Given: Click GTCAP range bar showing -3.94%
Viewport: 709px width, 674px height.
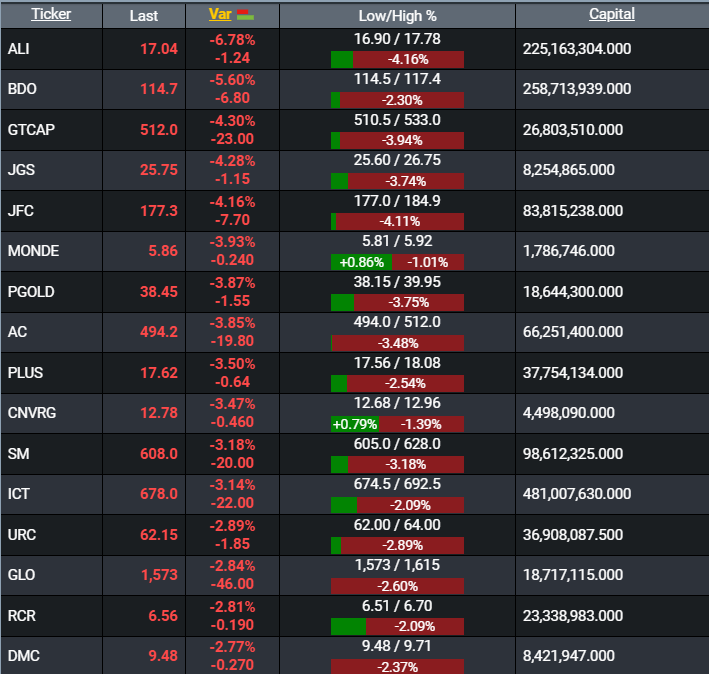Looking at the screenshot, I should (x=397, y=140).
